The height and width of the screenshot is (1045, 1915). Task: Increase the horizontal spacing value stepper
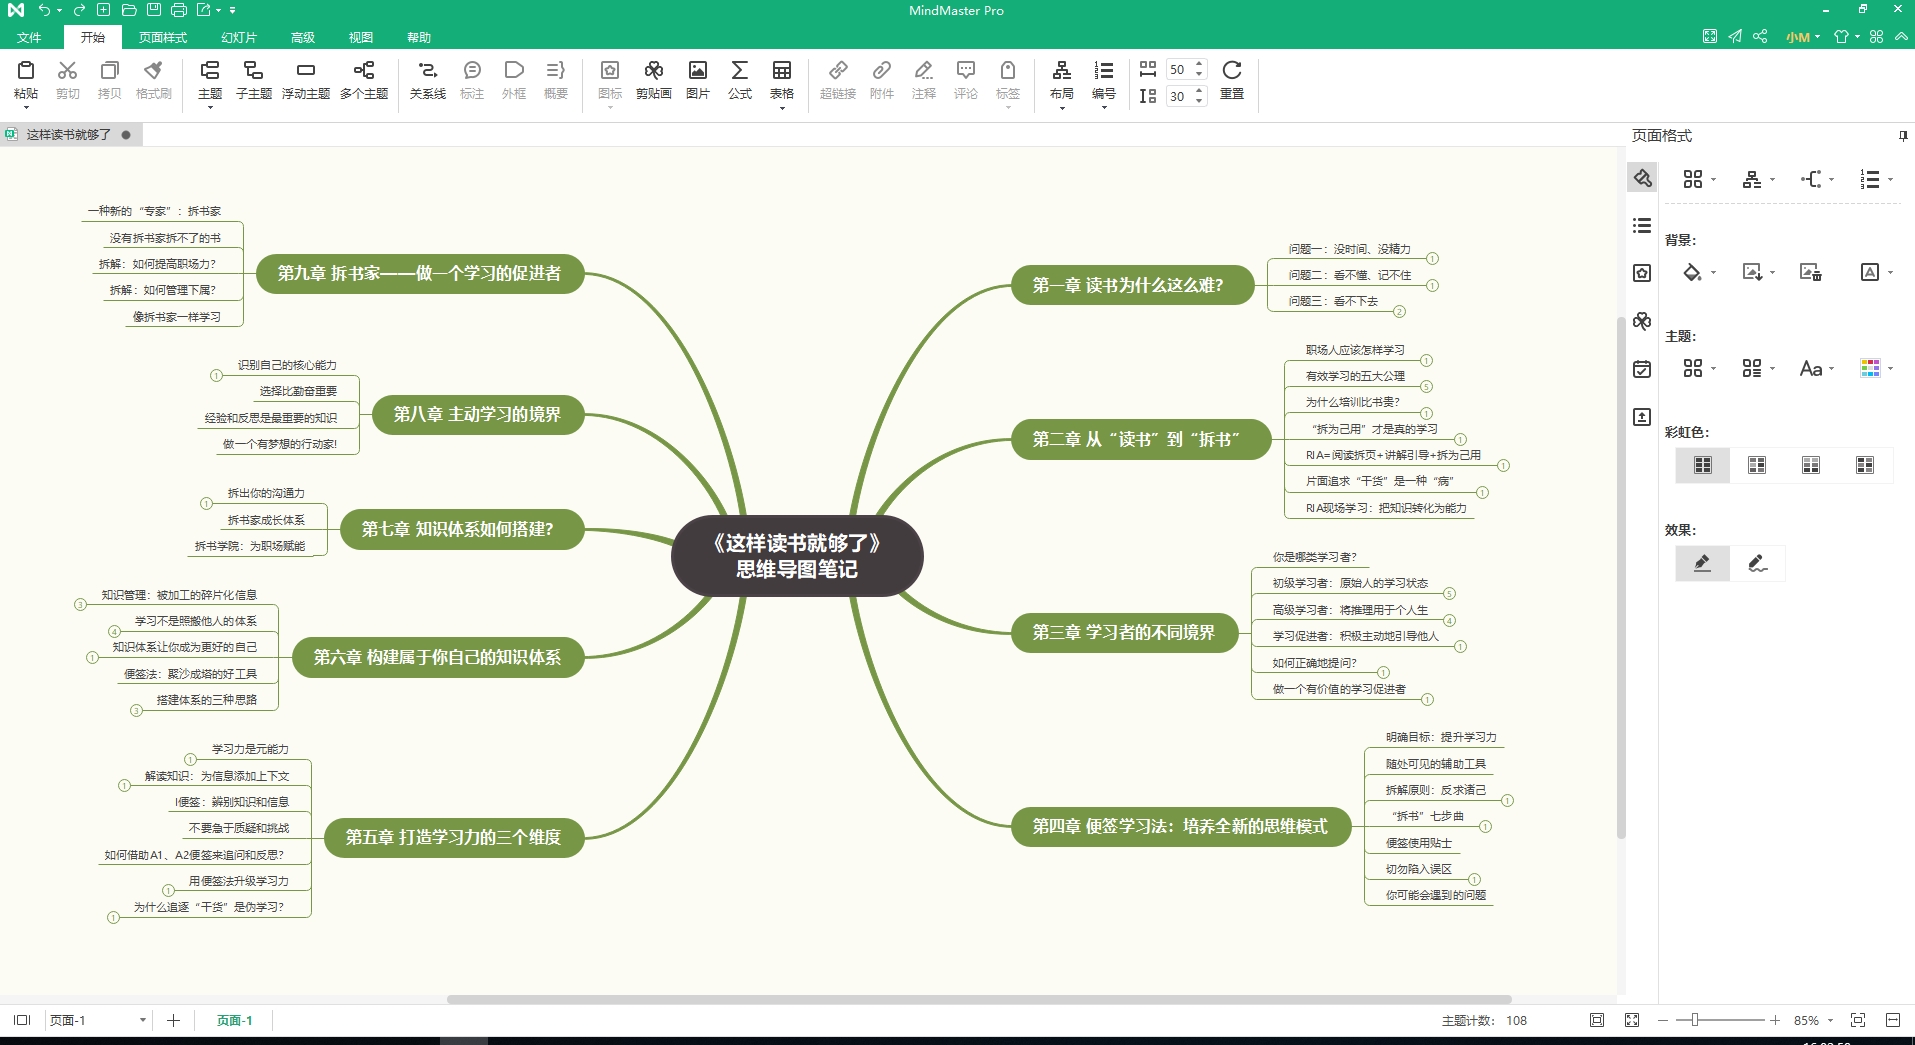tap(1199, 64)
